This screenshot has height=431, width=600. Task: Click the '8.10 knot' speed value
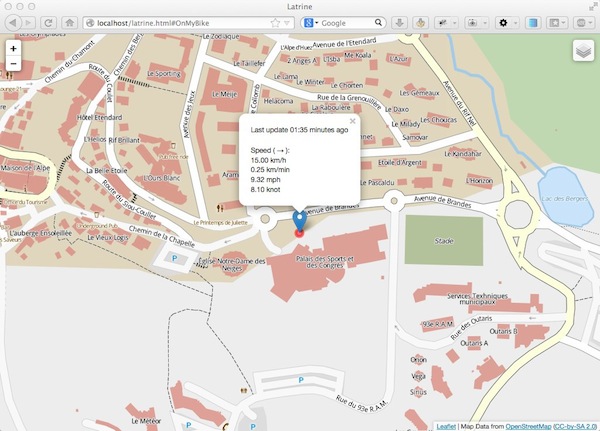(x=265, y=189)
